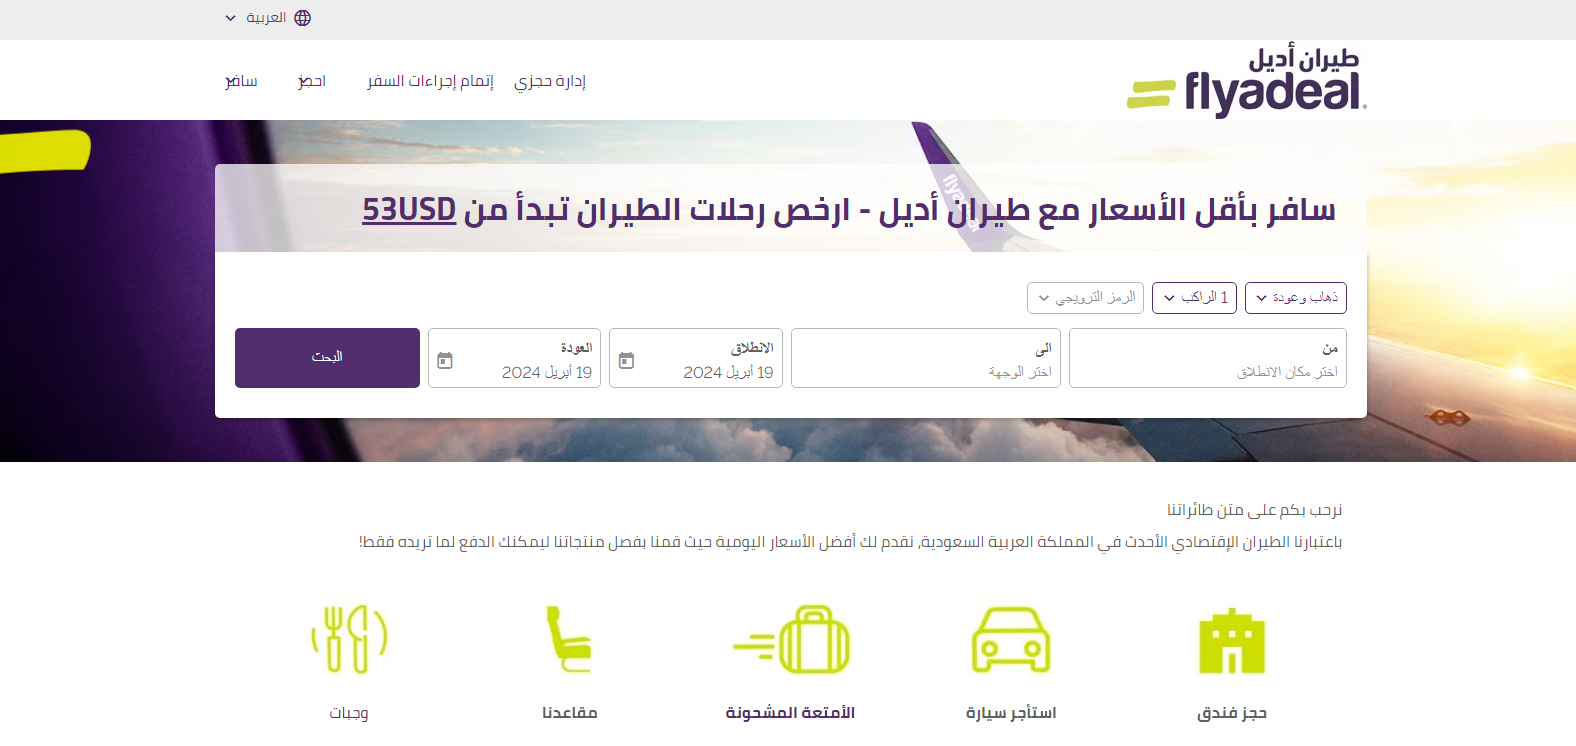Click the globe language icon
The height and width of the screenshot is (746, 1576).
[x=303, y=18]
